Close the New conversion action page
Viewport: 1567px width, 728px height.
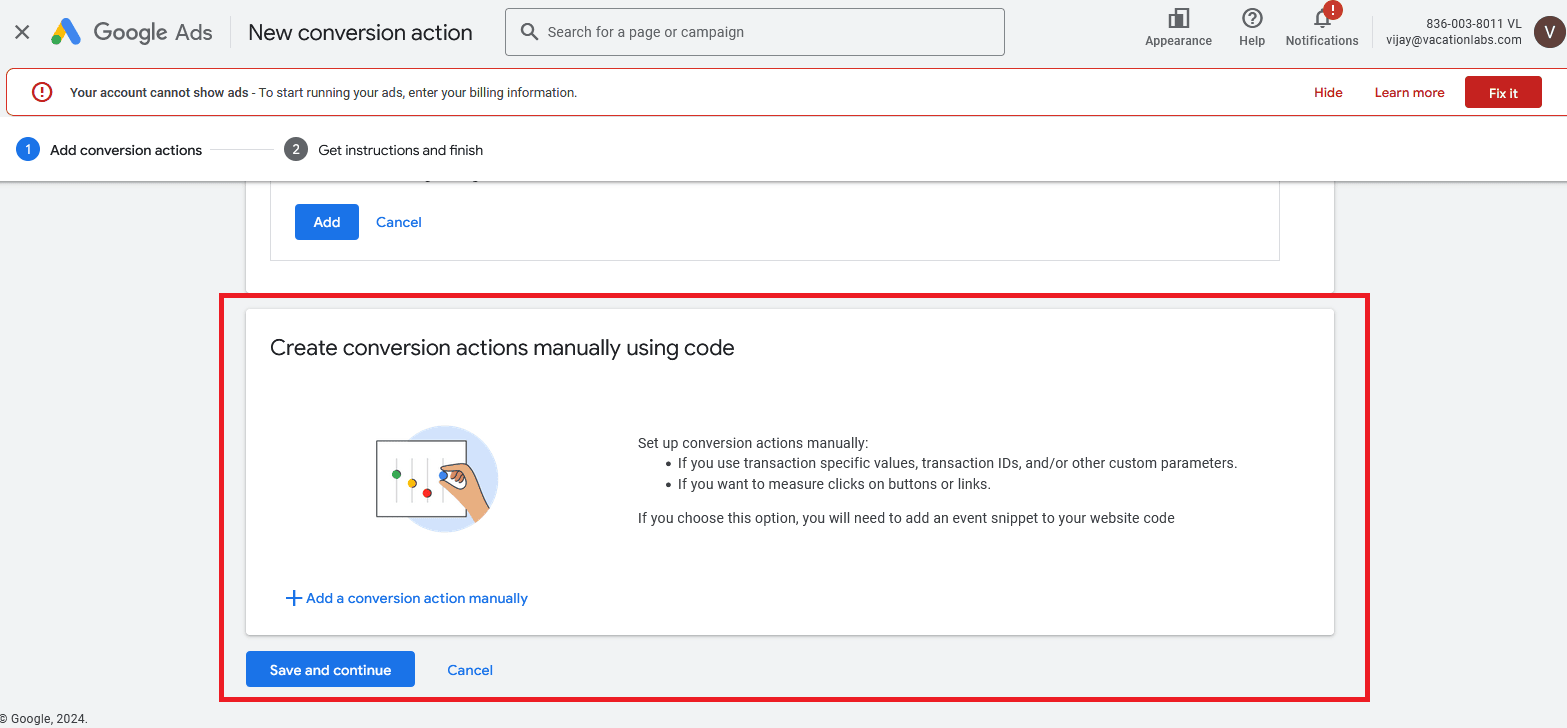pos(22,32)
